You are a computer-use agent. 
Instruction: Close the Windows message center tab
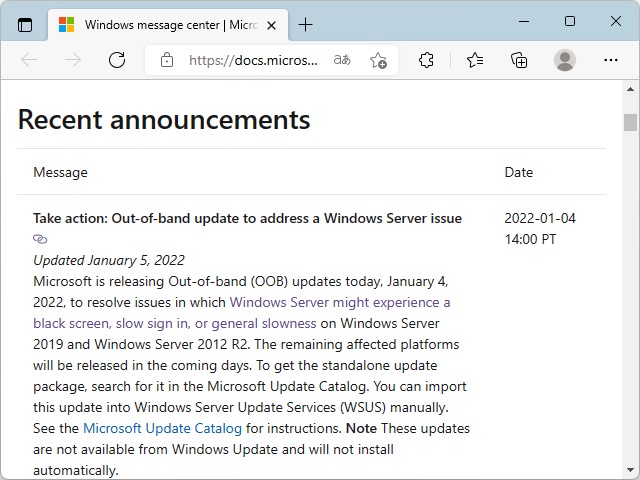269,24
